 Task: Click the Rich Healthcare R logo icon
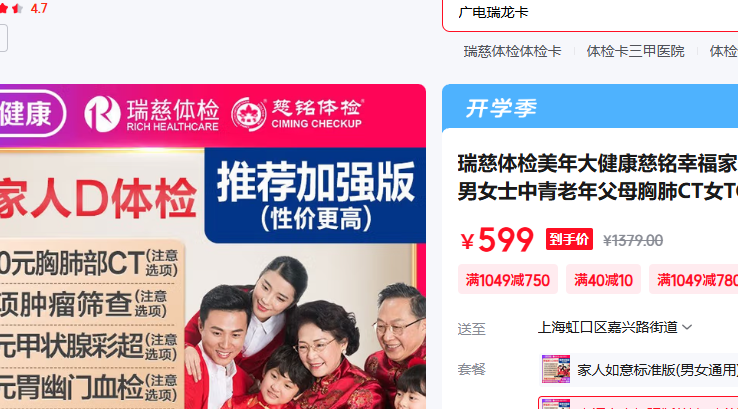coord(102,113)
